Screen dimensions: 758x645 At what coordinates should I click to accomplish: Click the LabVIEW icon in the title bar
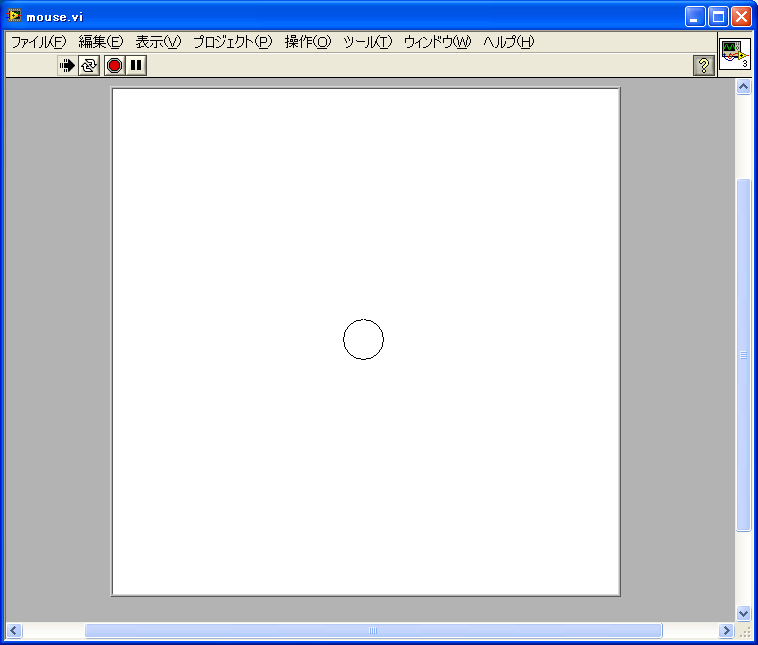(14, 15)
